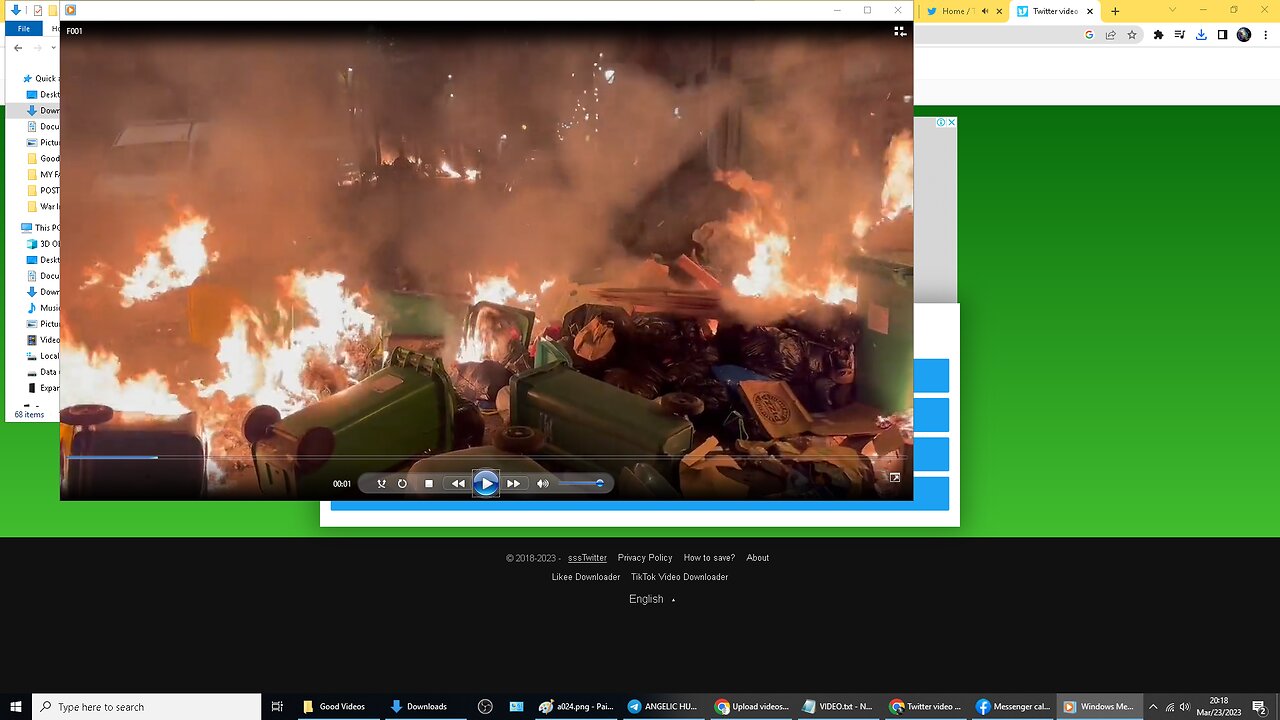Open recent locations dropdown in File Explorer
Image resolution: width=1280 pixels, height=720 pixels.
53,48
